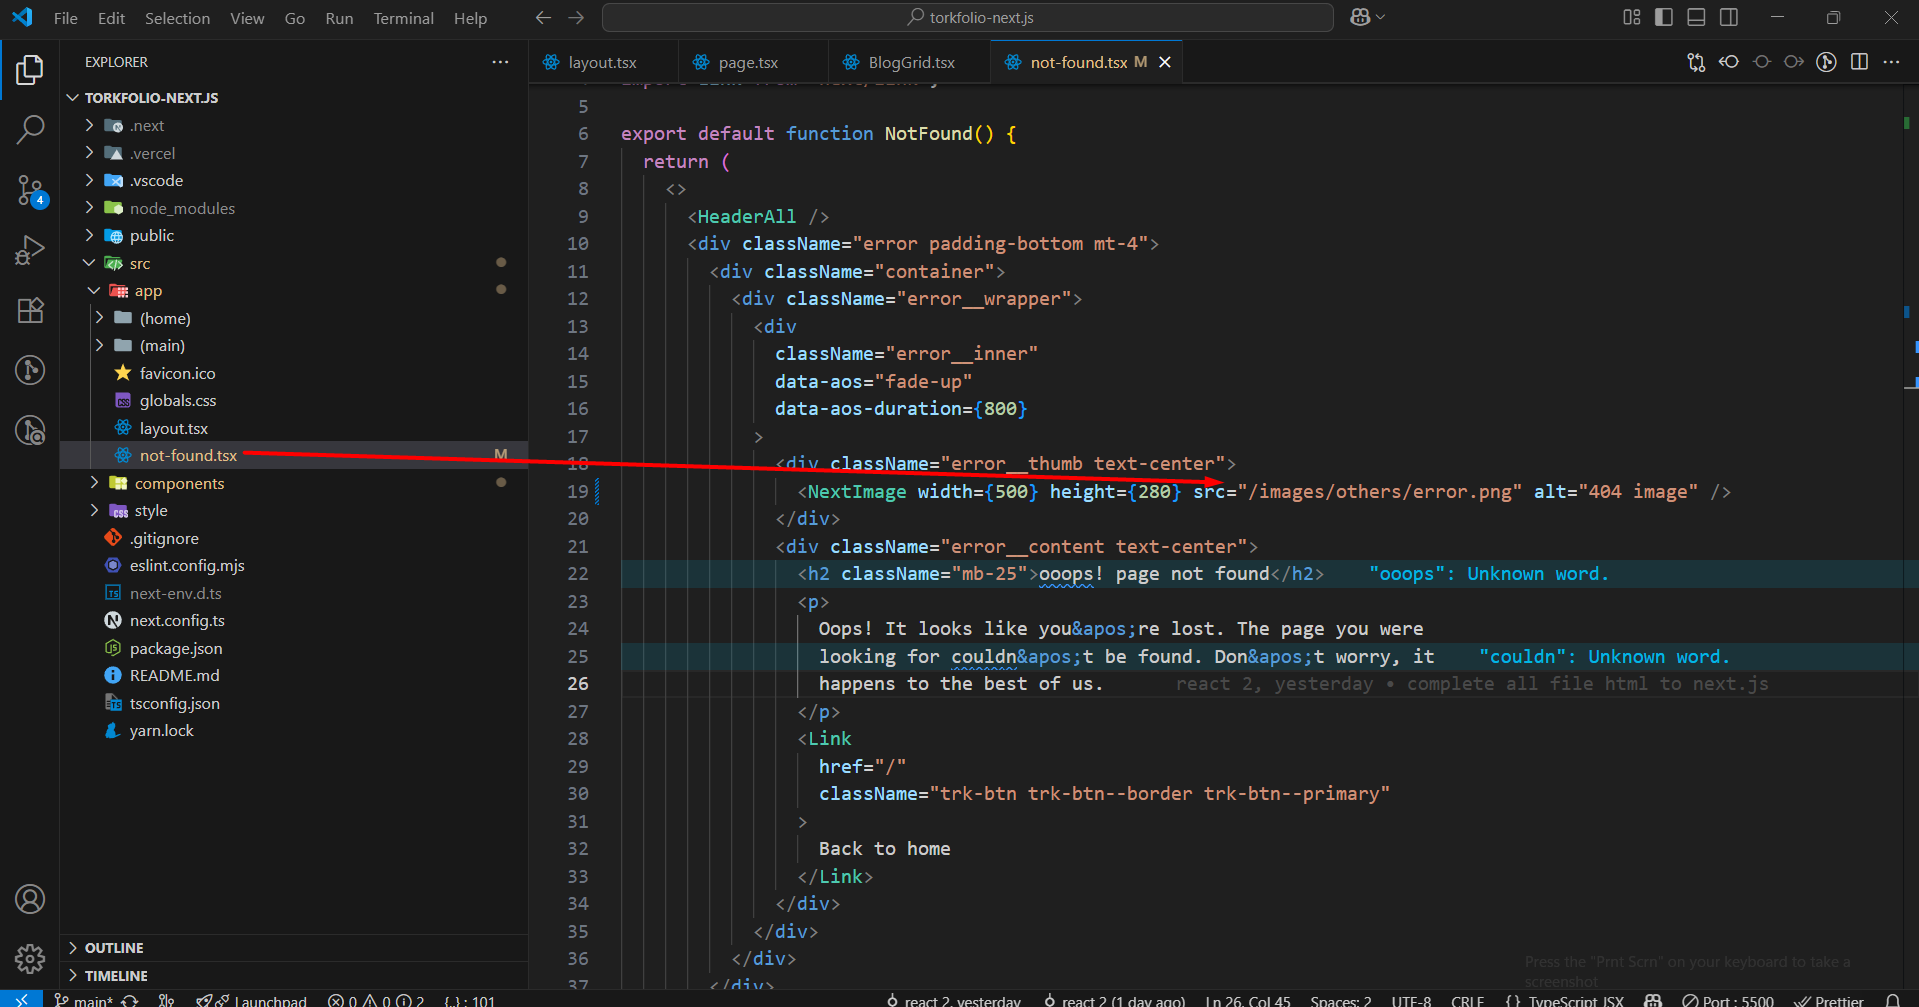The image size is (1919, 1007).
Task: Toggle the Primary Side Bar
Action: click(x=1664, y=17)
